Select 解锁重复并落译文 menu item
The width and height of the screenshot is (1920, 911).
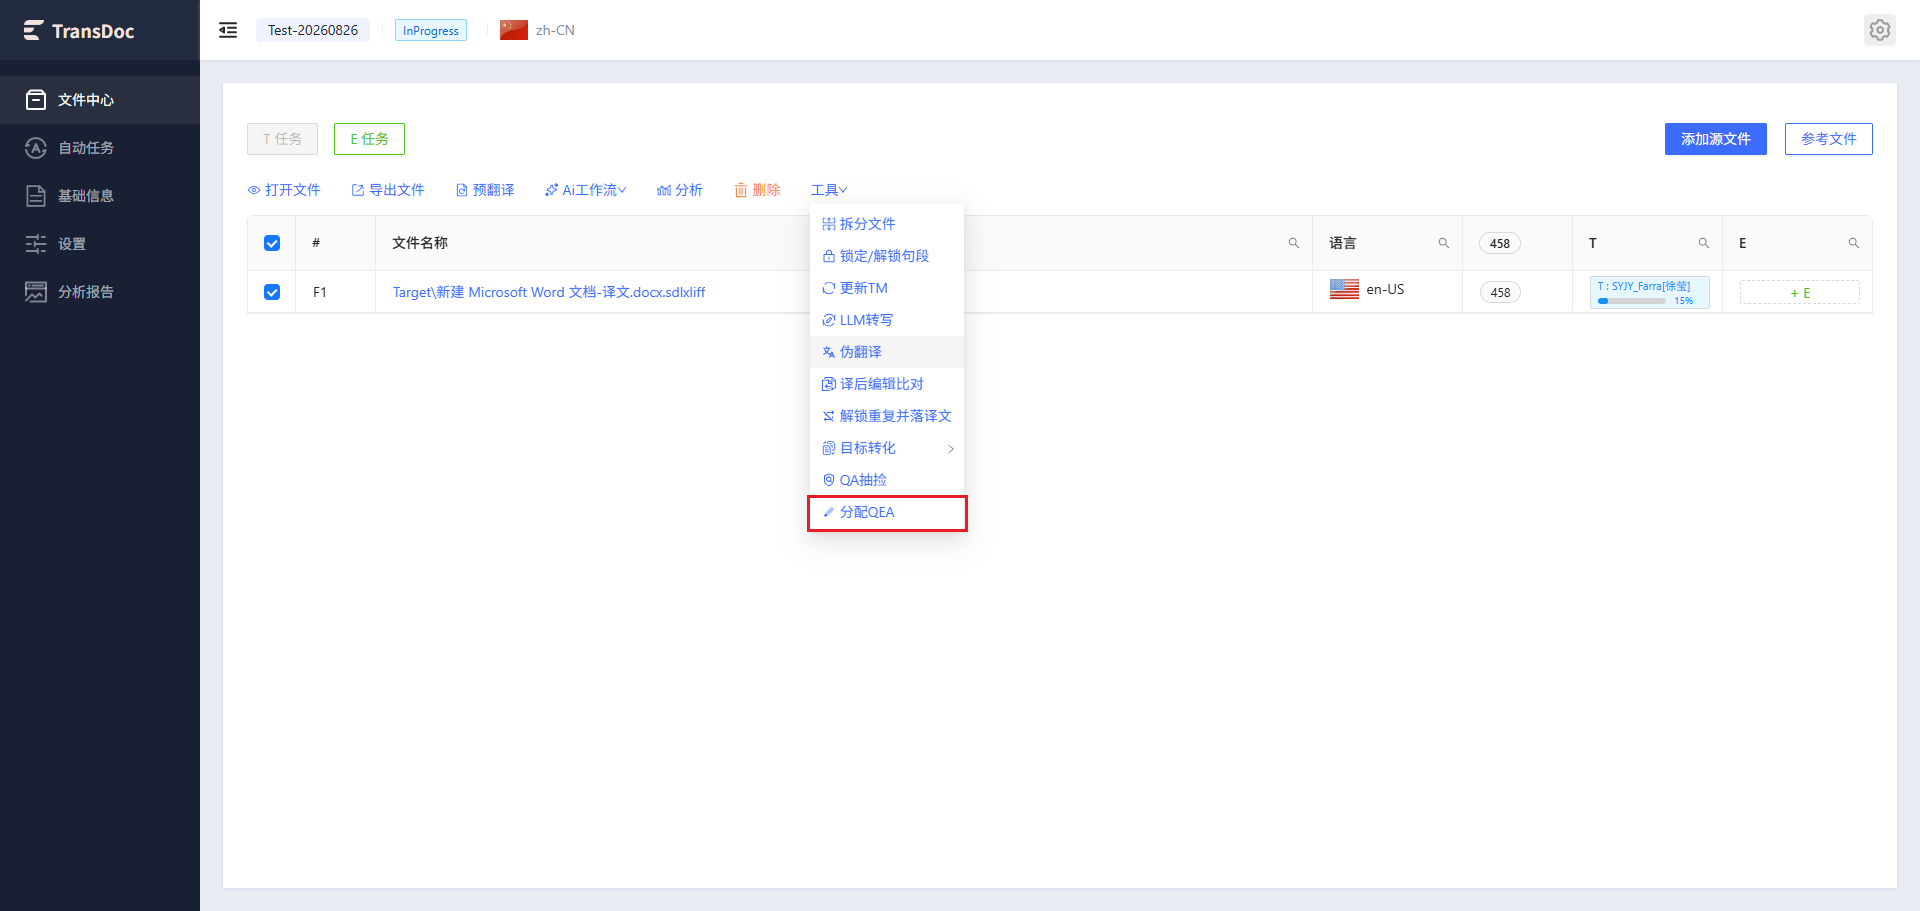pos(887,416)
